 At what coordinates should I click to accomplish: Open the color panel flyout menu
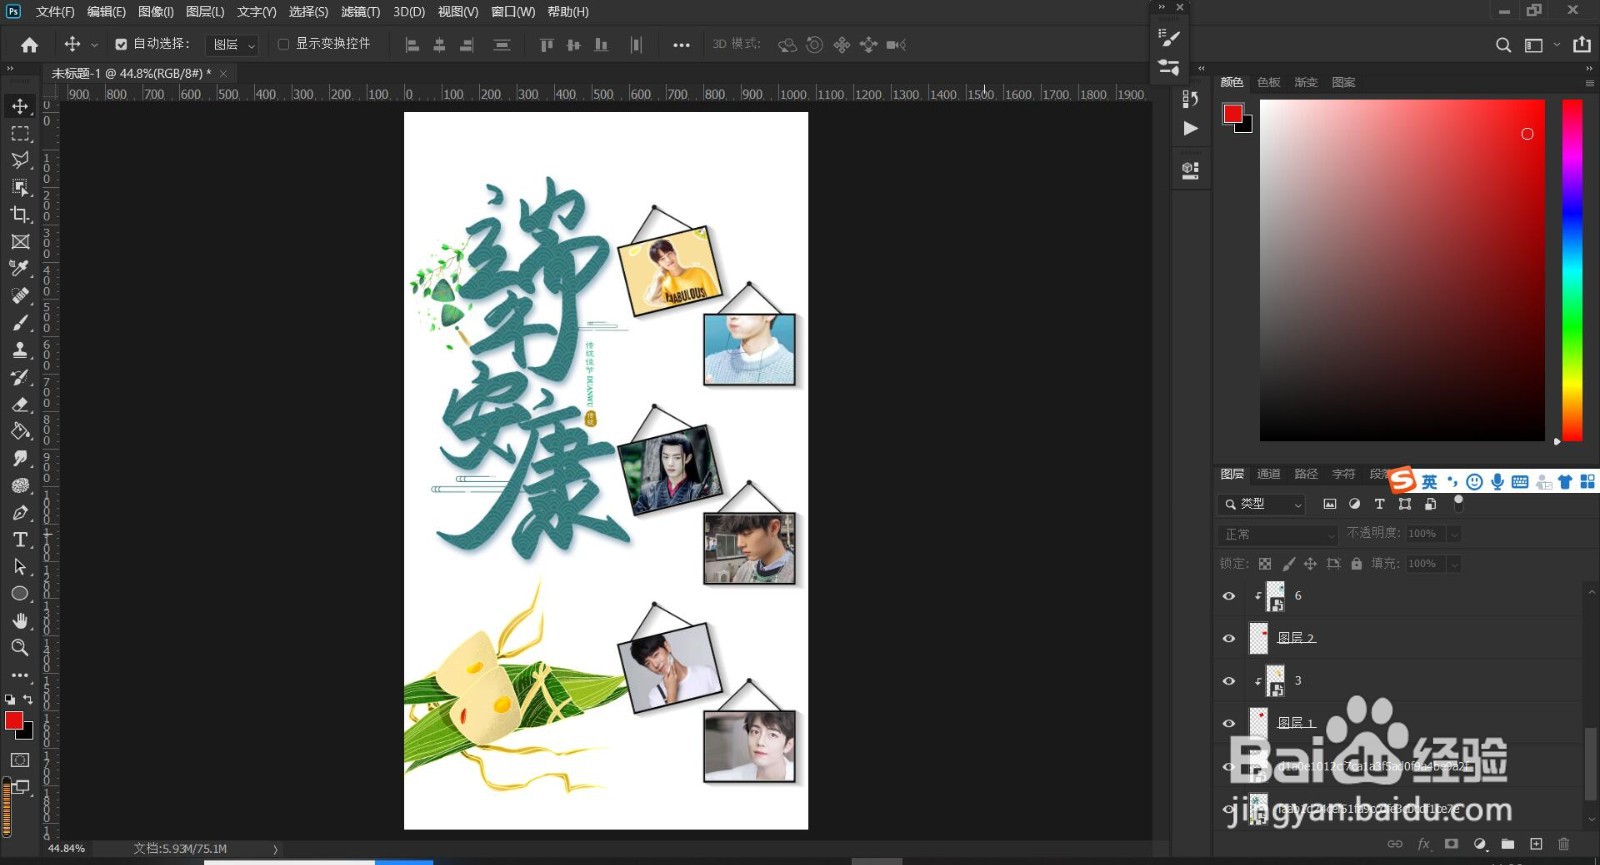[1589, 82]
